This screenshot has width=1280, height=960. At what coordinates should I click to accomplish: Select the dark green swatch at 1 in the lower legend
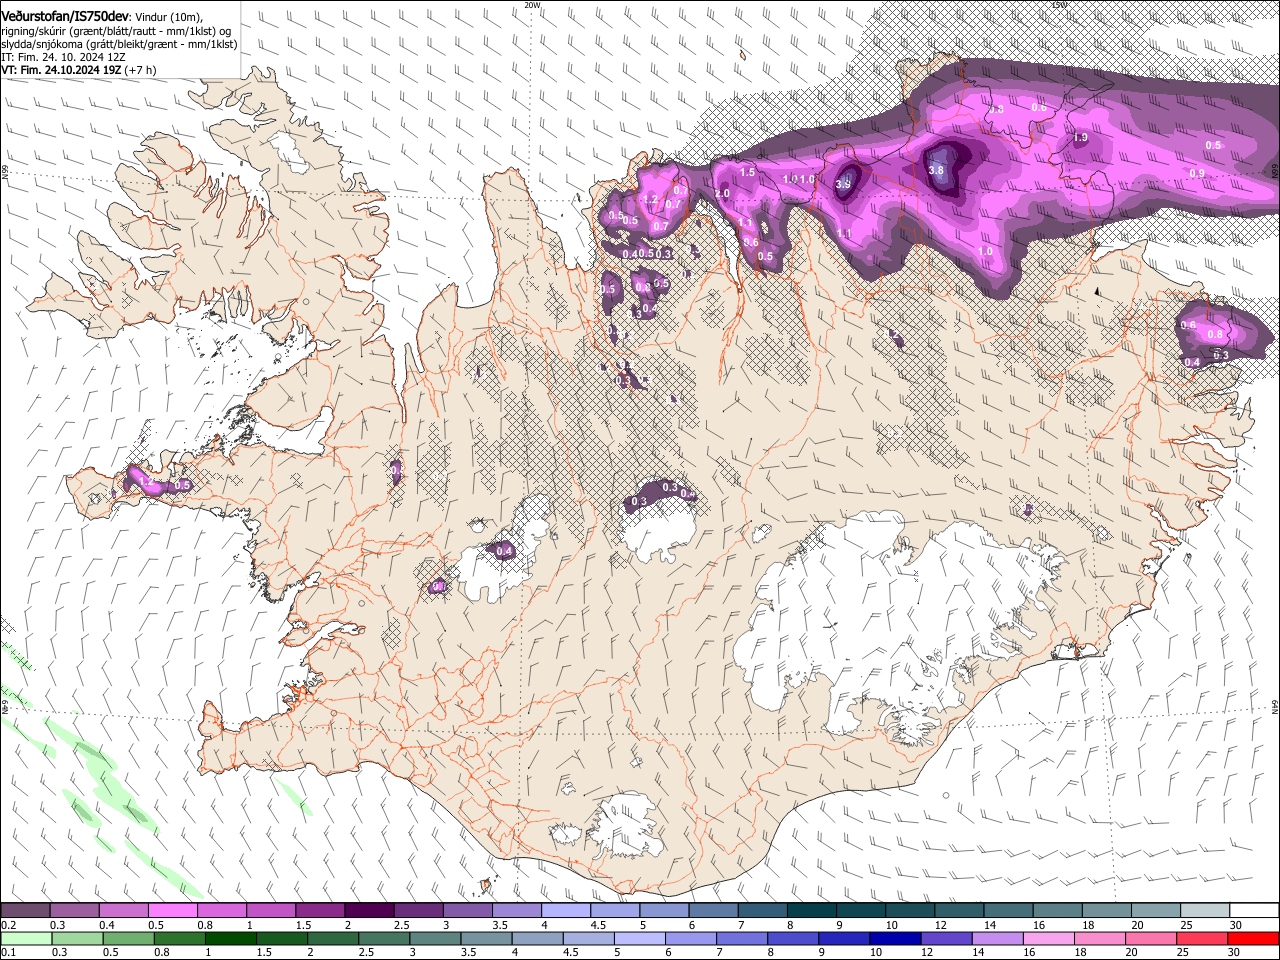coord(231,939)
